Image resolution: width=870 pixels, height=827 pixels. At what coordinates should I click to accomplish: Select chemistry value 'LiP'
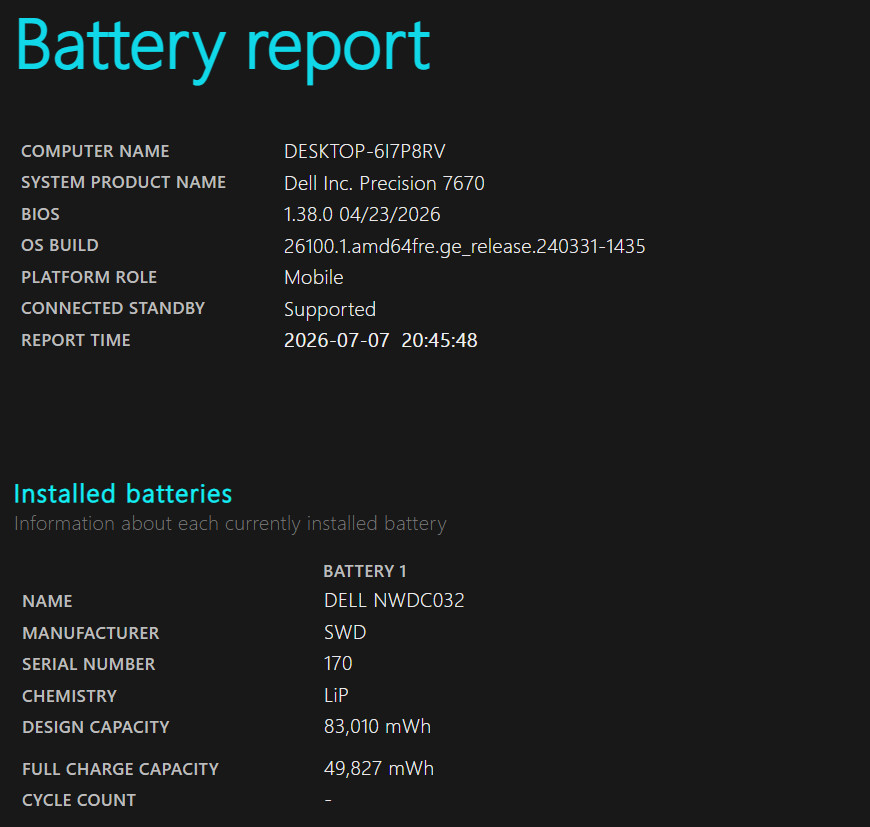(336, 695)
